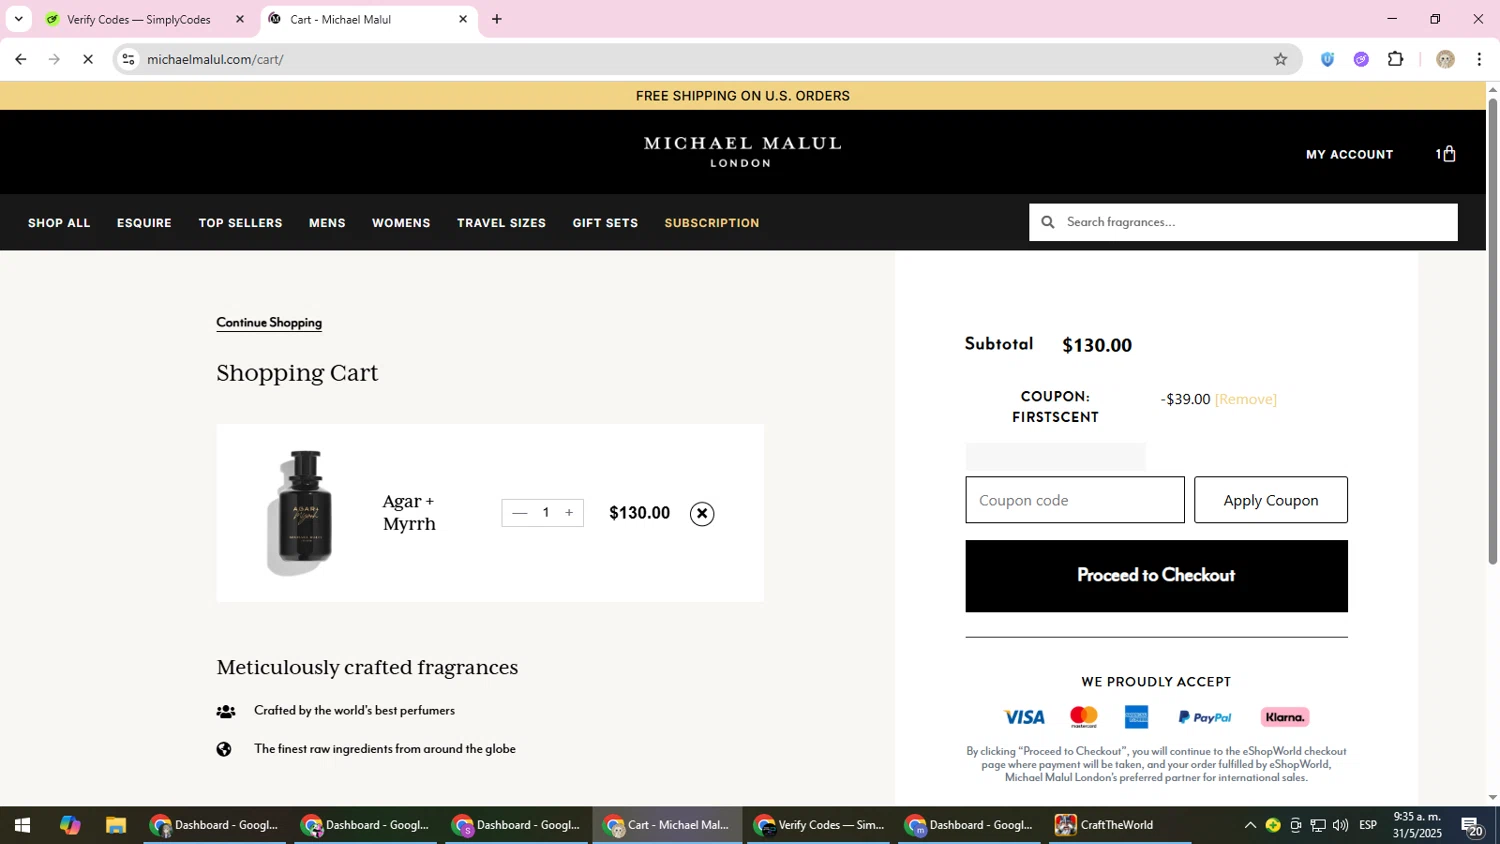Open the purple extension icon in toolbar
The image size is (1500, 844).
1361,59
